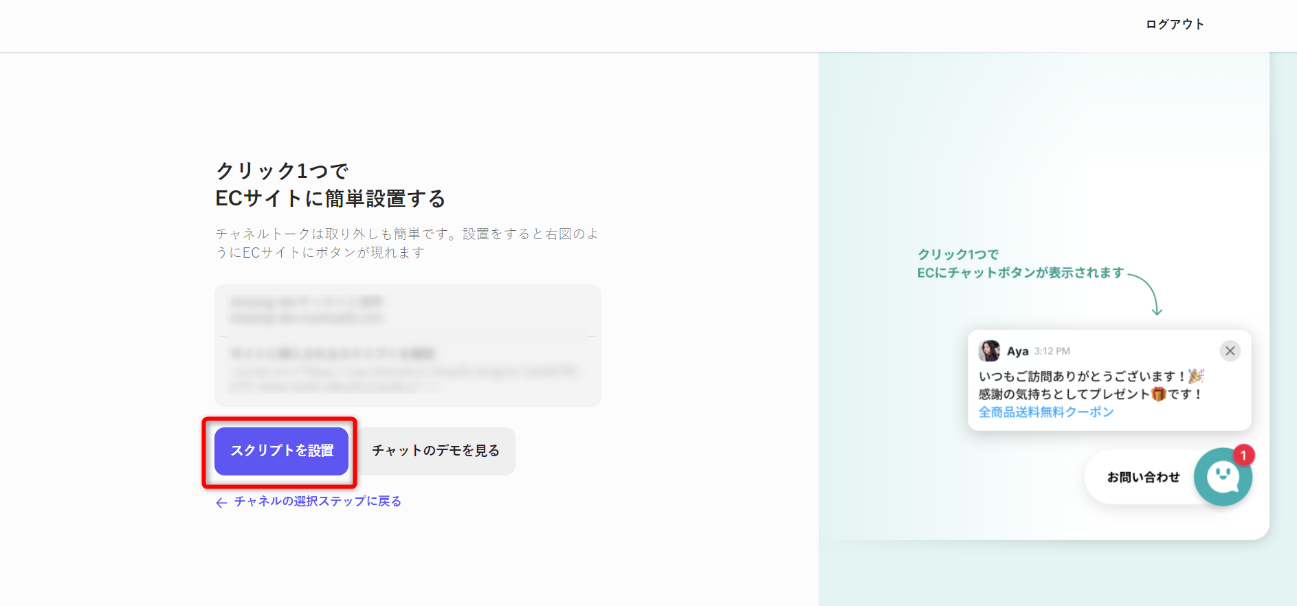
Task: Click the blurred site info top row
Action: (x=408, y=310)
